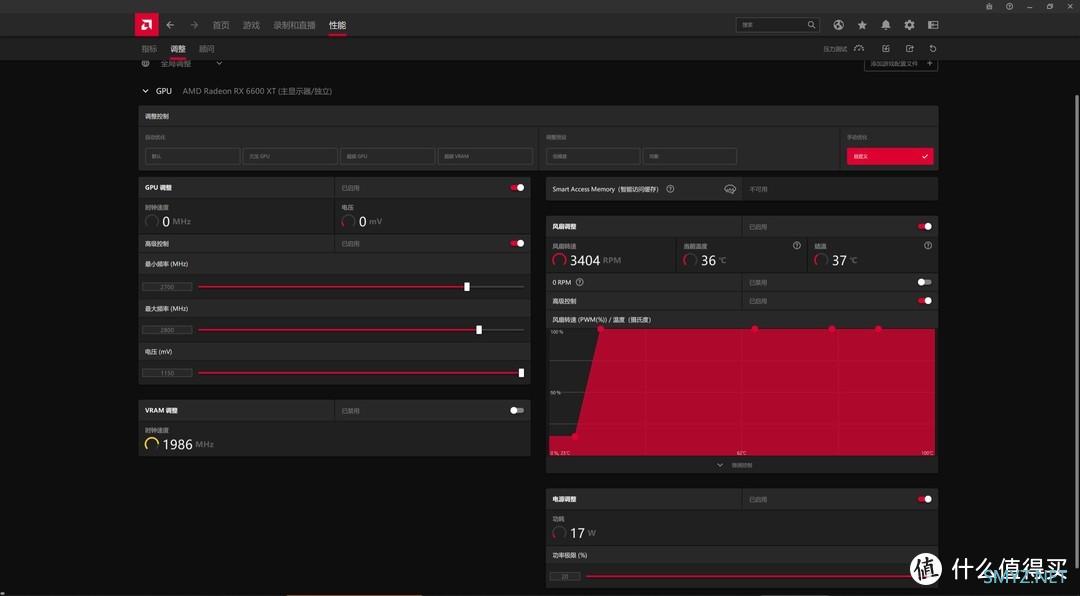This screenshot has width=1080, height=596.
Task: Click help icon next to 0 RPM
Action: click(x=579, y=282)
